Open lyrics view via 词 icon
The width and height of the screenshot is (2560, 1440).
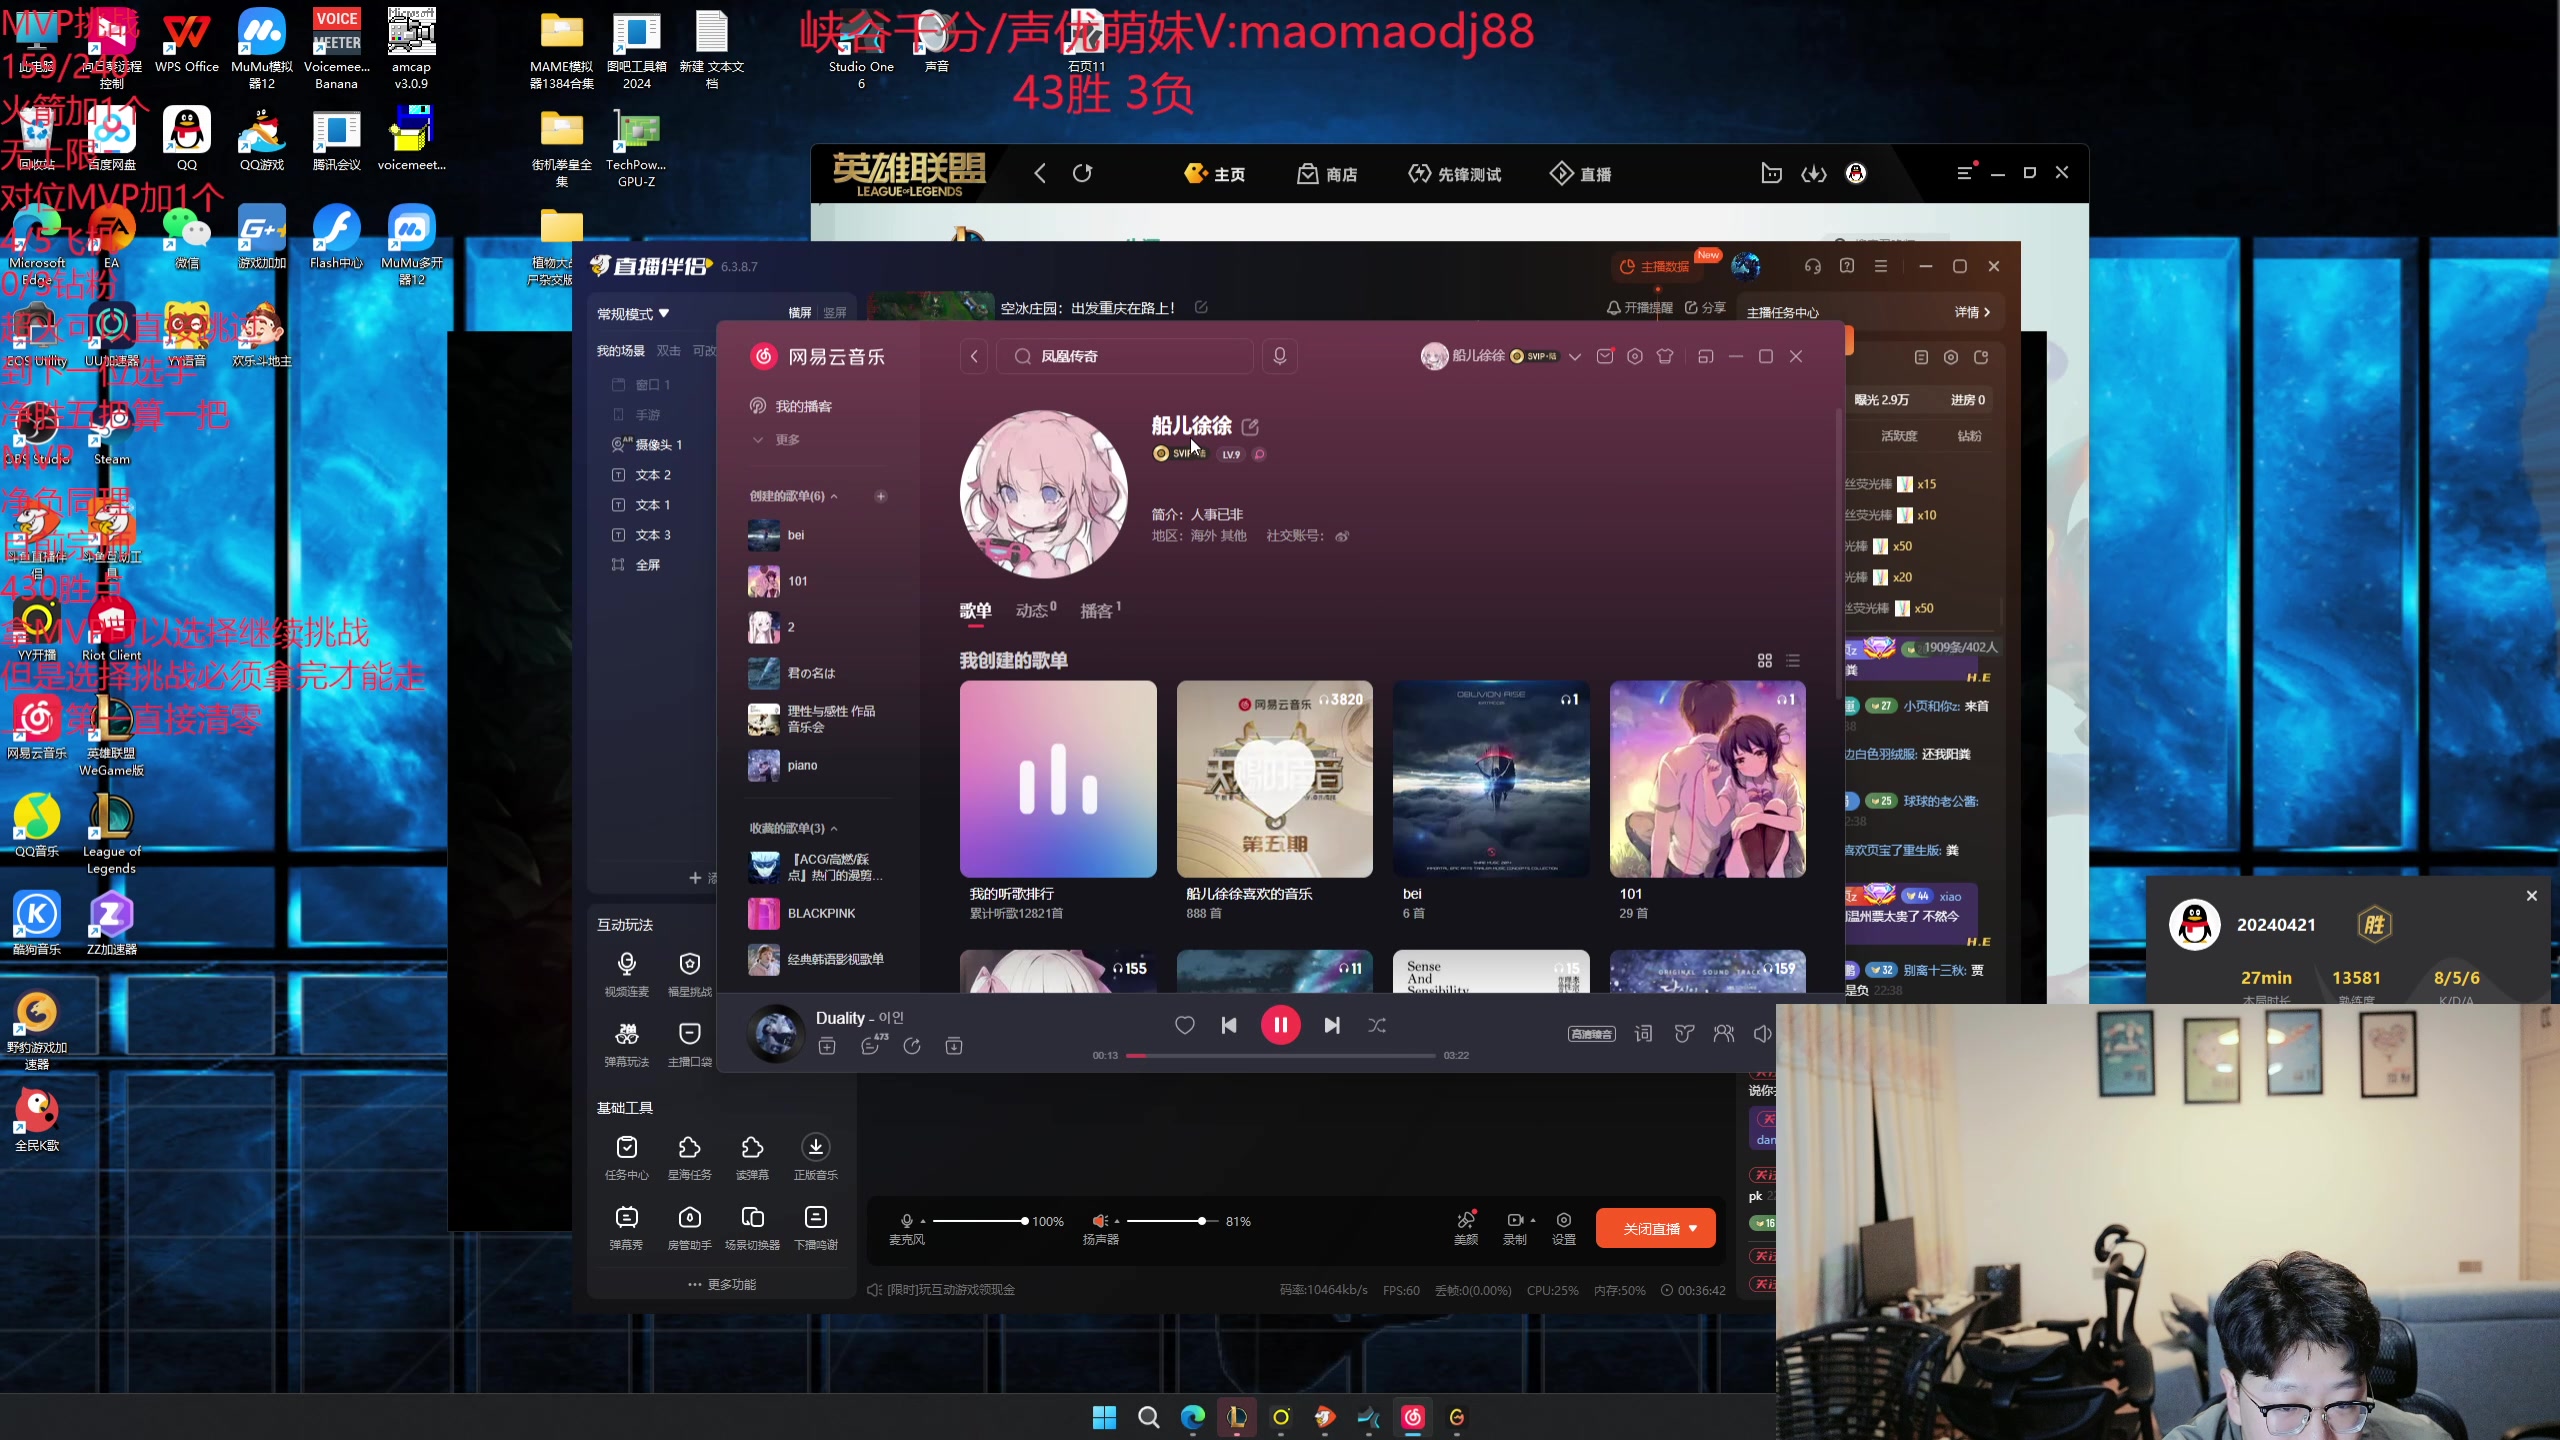[x=1643, y=1033]
